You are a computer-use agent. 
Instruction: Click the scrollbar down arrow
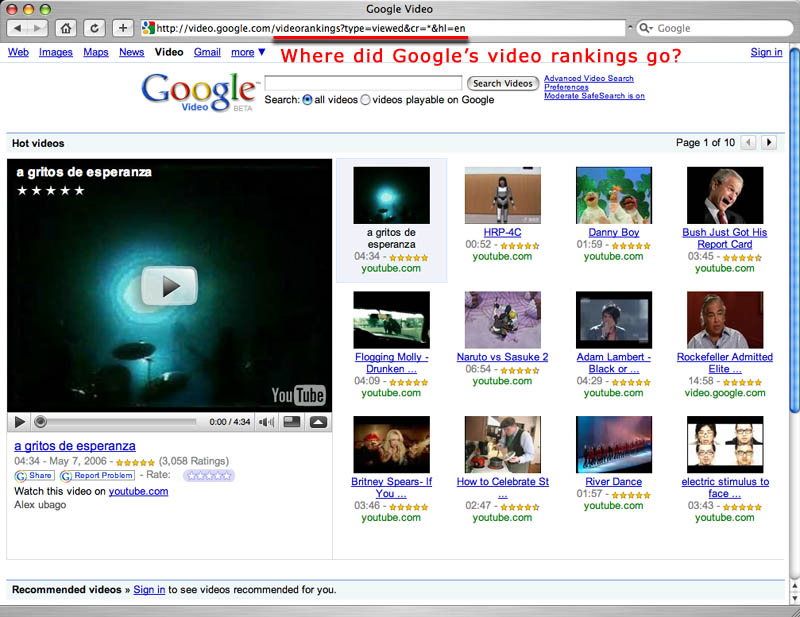pyautogui.click(x=794, y=598)
